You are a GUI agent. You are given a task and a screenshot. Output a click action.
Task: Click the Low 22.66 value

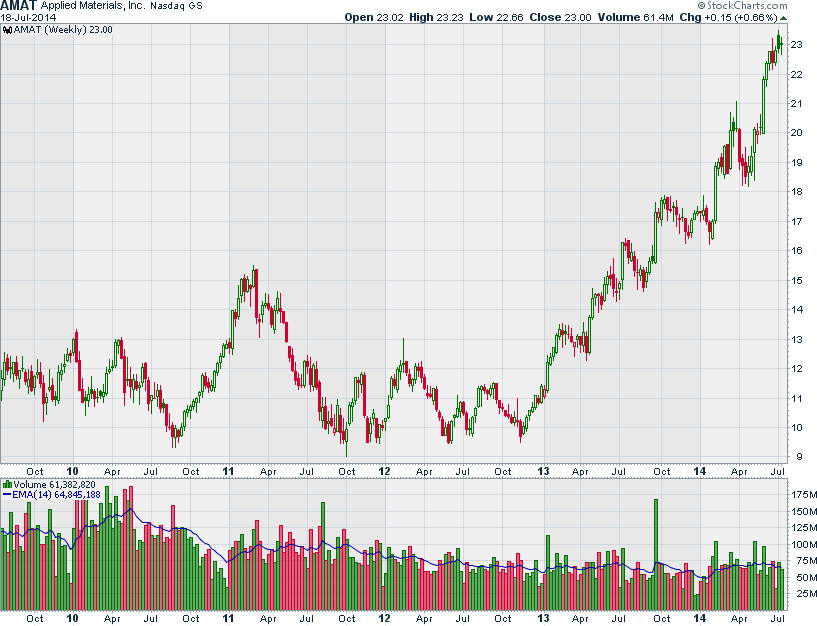click(x=496, y=17)
